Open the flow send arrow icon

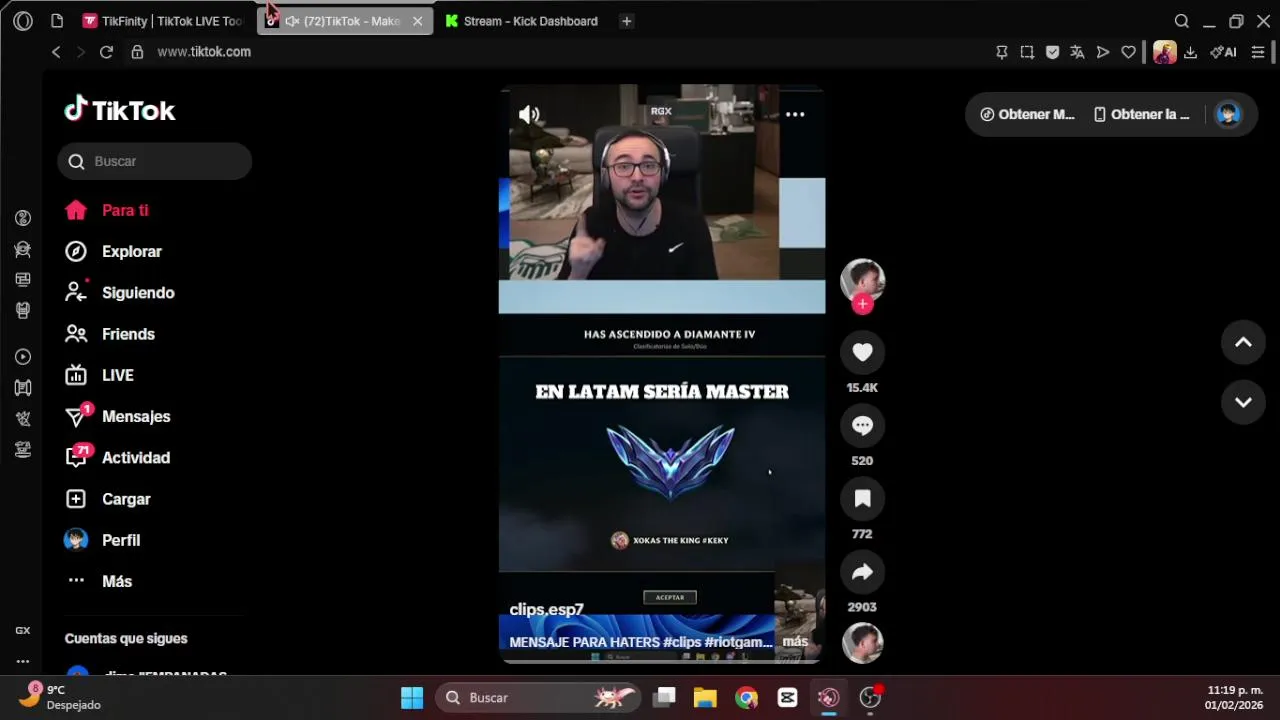[x=1103, y=52]
